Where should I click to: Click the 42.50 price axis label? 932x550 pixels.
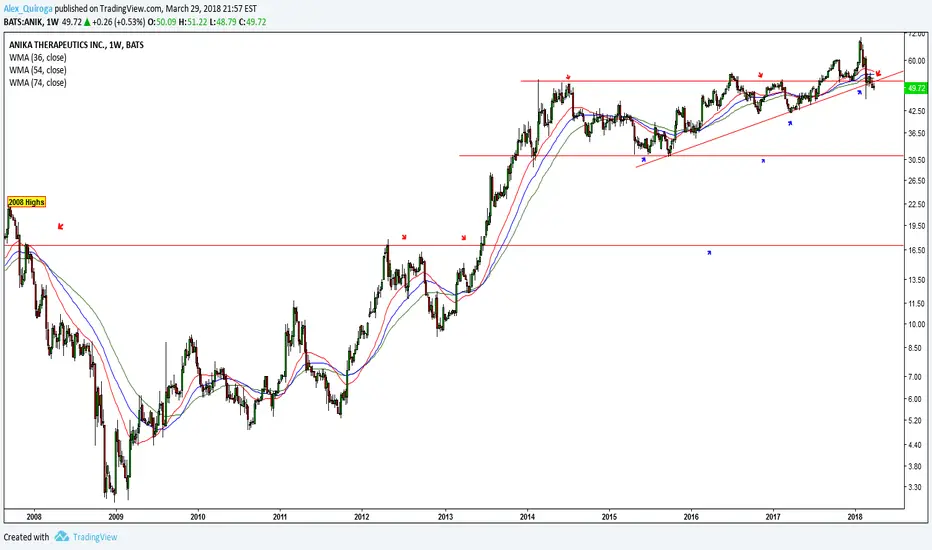click(917, 111)
